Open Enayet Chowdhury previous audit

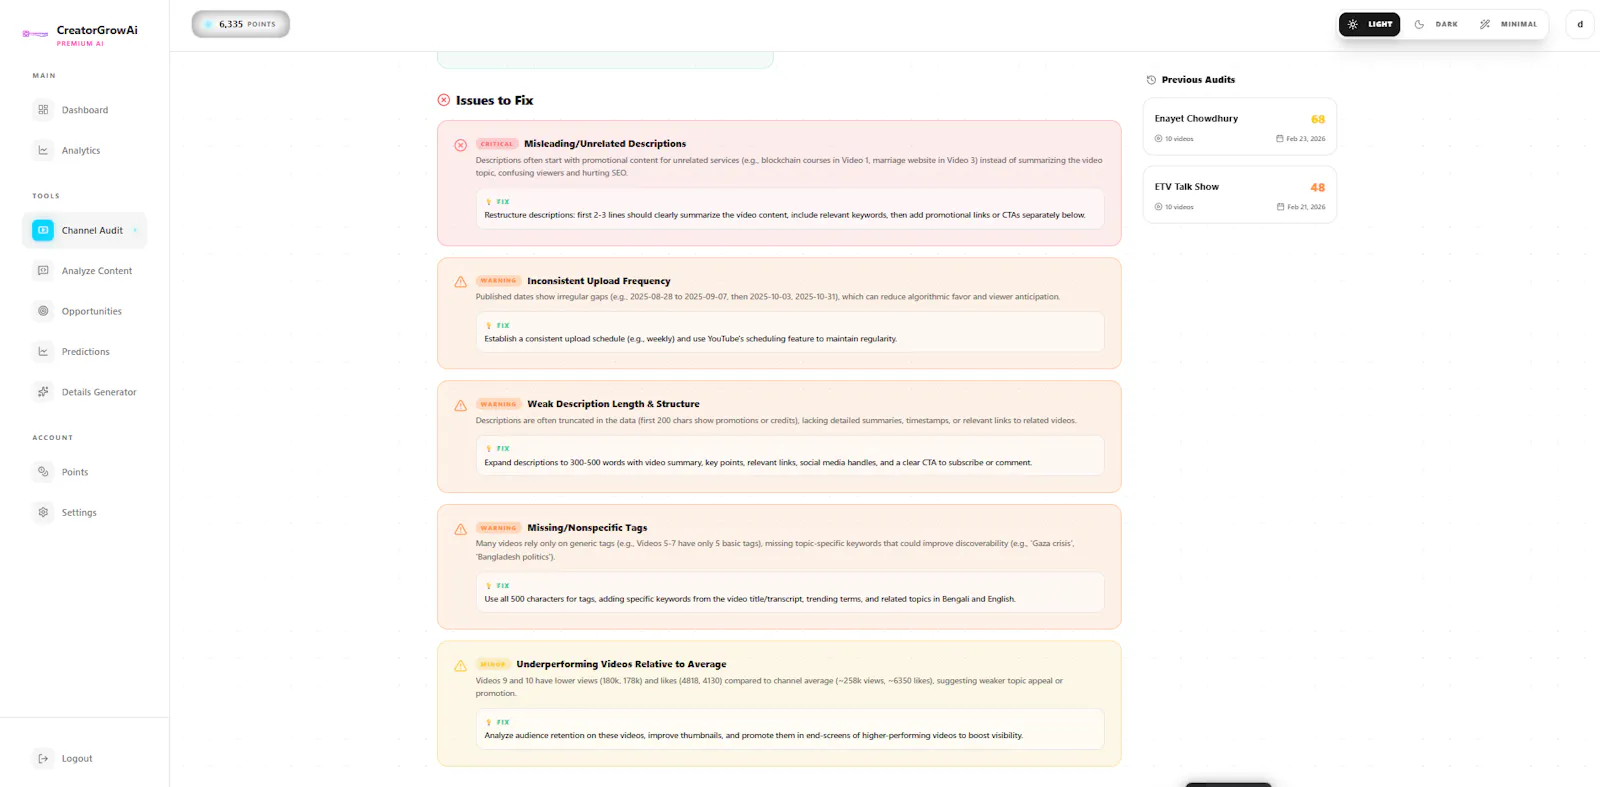(x=1240, y=127)
